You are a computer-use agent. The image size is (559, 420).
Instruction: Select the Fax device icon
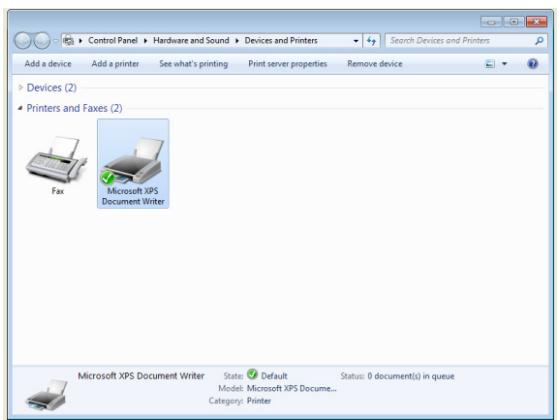(x=56, y=159)
